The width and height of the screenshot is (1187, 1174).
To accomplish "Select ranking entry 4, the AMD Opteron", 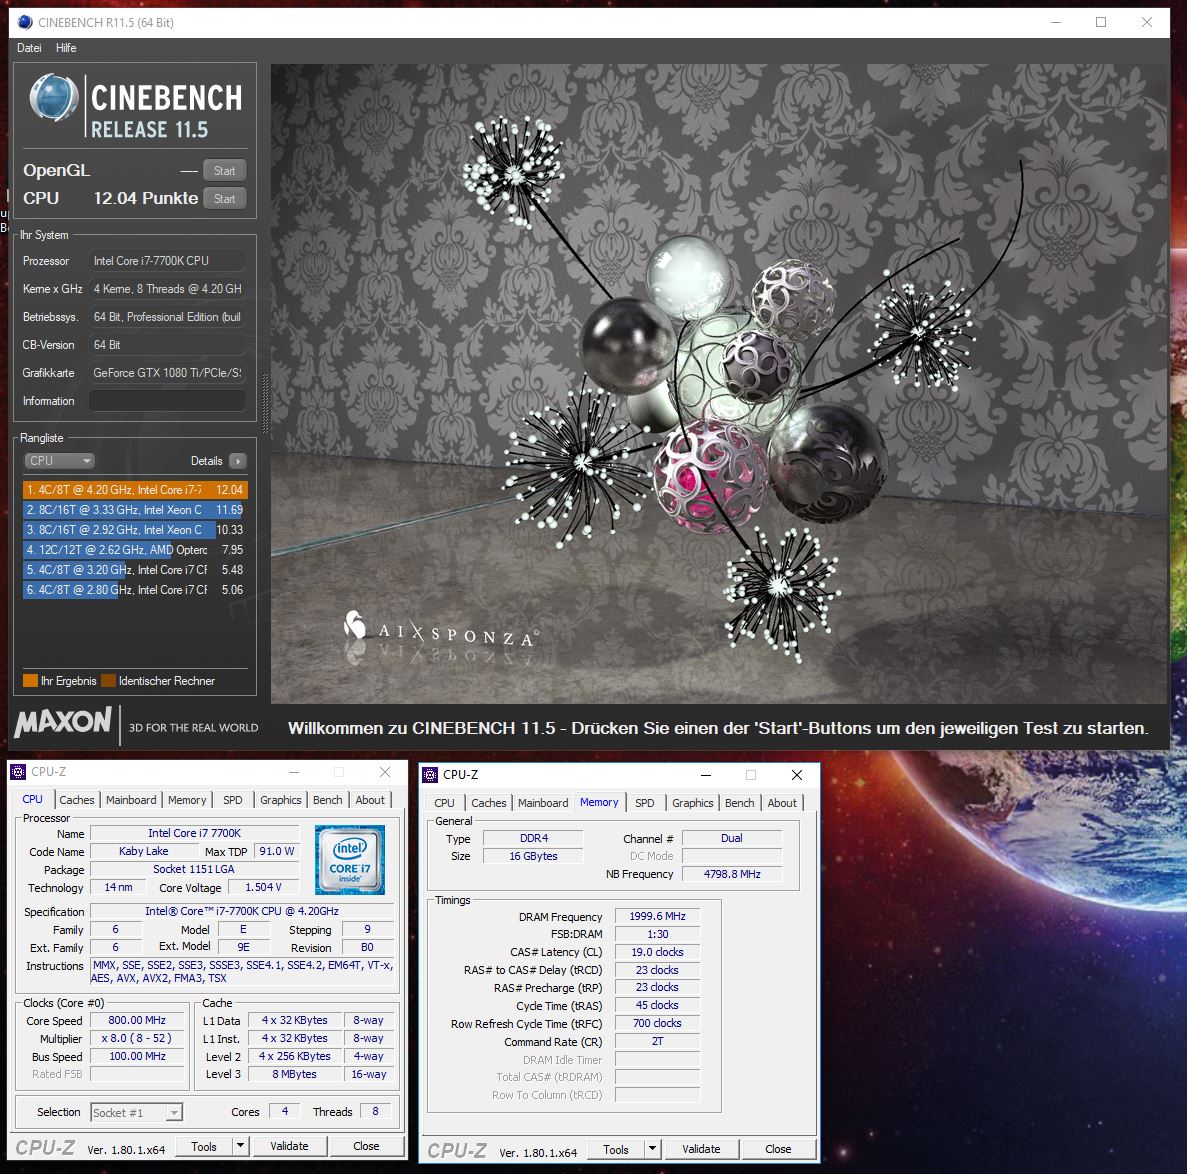I will pyautogui.click(x=135, y=550).
